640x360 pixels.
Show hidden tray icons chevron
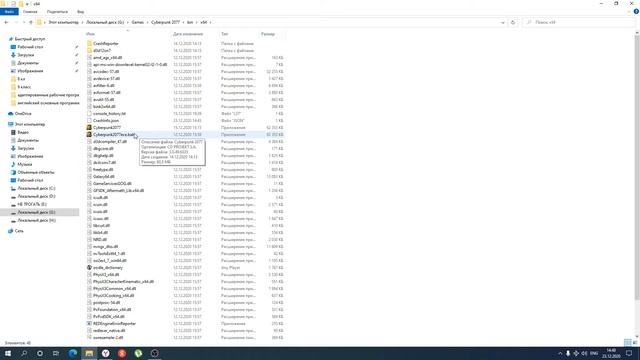coord(560,353)
